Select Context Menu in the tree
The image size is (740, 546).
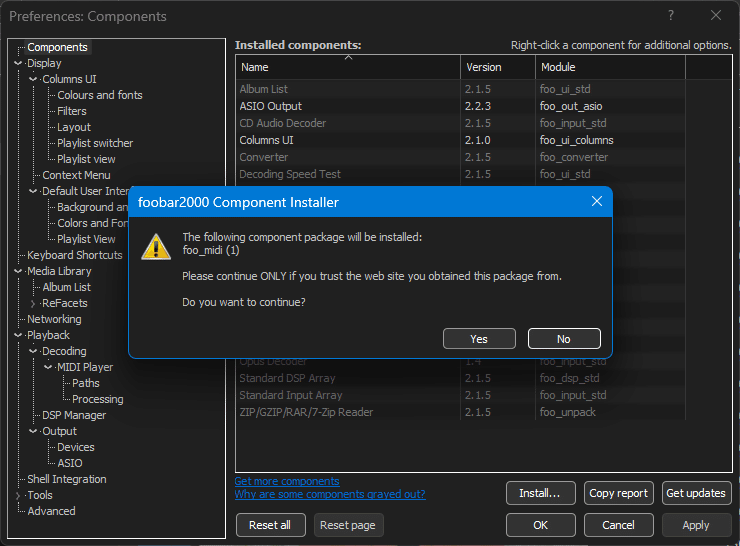[76, 175]
